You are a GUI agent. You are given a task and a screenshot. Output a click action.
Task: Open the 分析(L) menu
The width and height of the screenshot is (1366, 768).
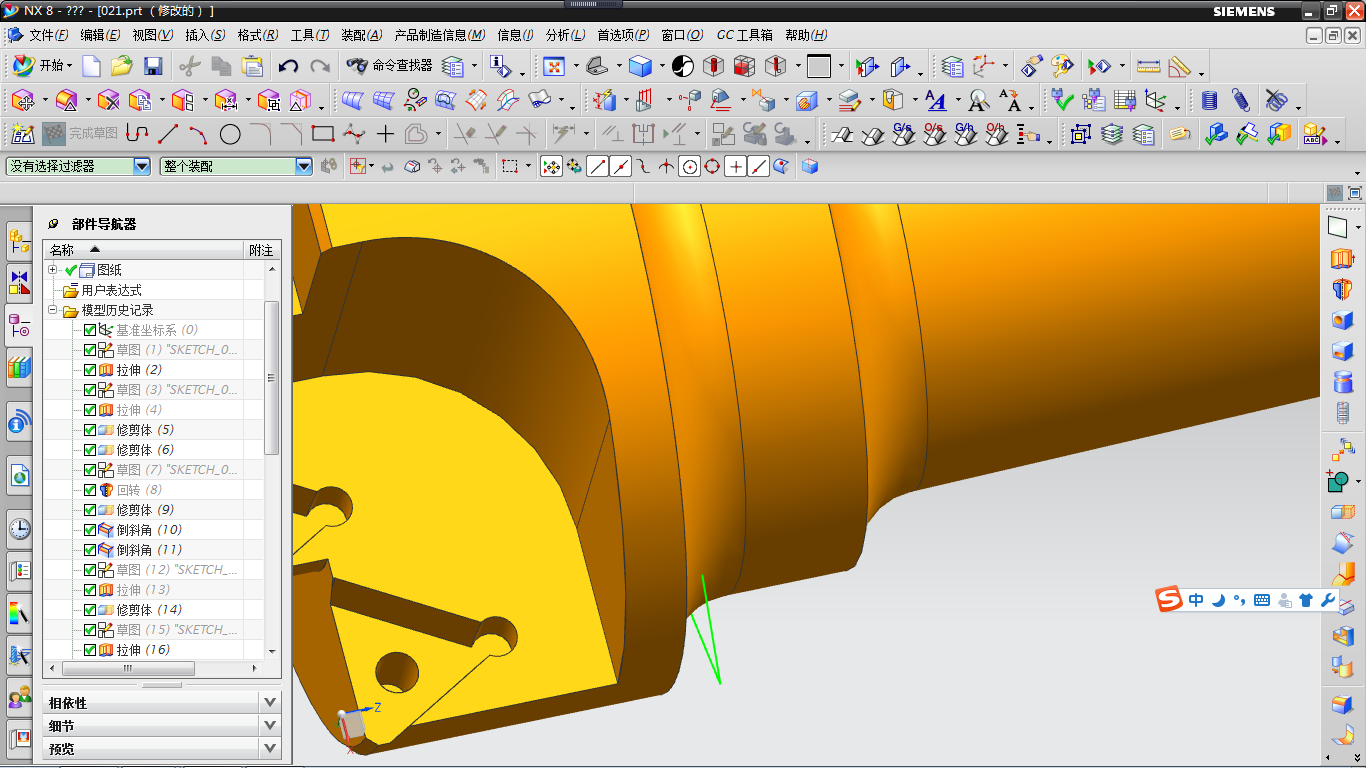pyautogui.click(x=566, y=35)
